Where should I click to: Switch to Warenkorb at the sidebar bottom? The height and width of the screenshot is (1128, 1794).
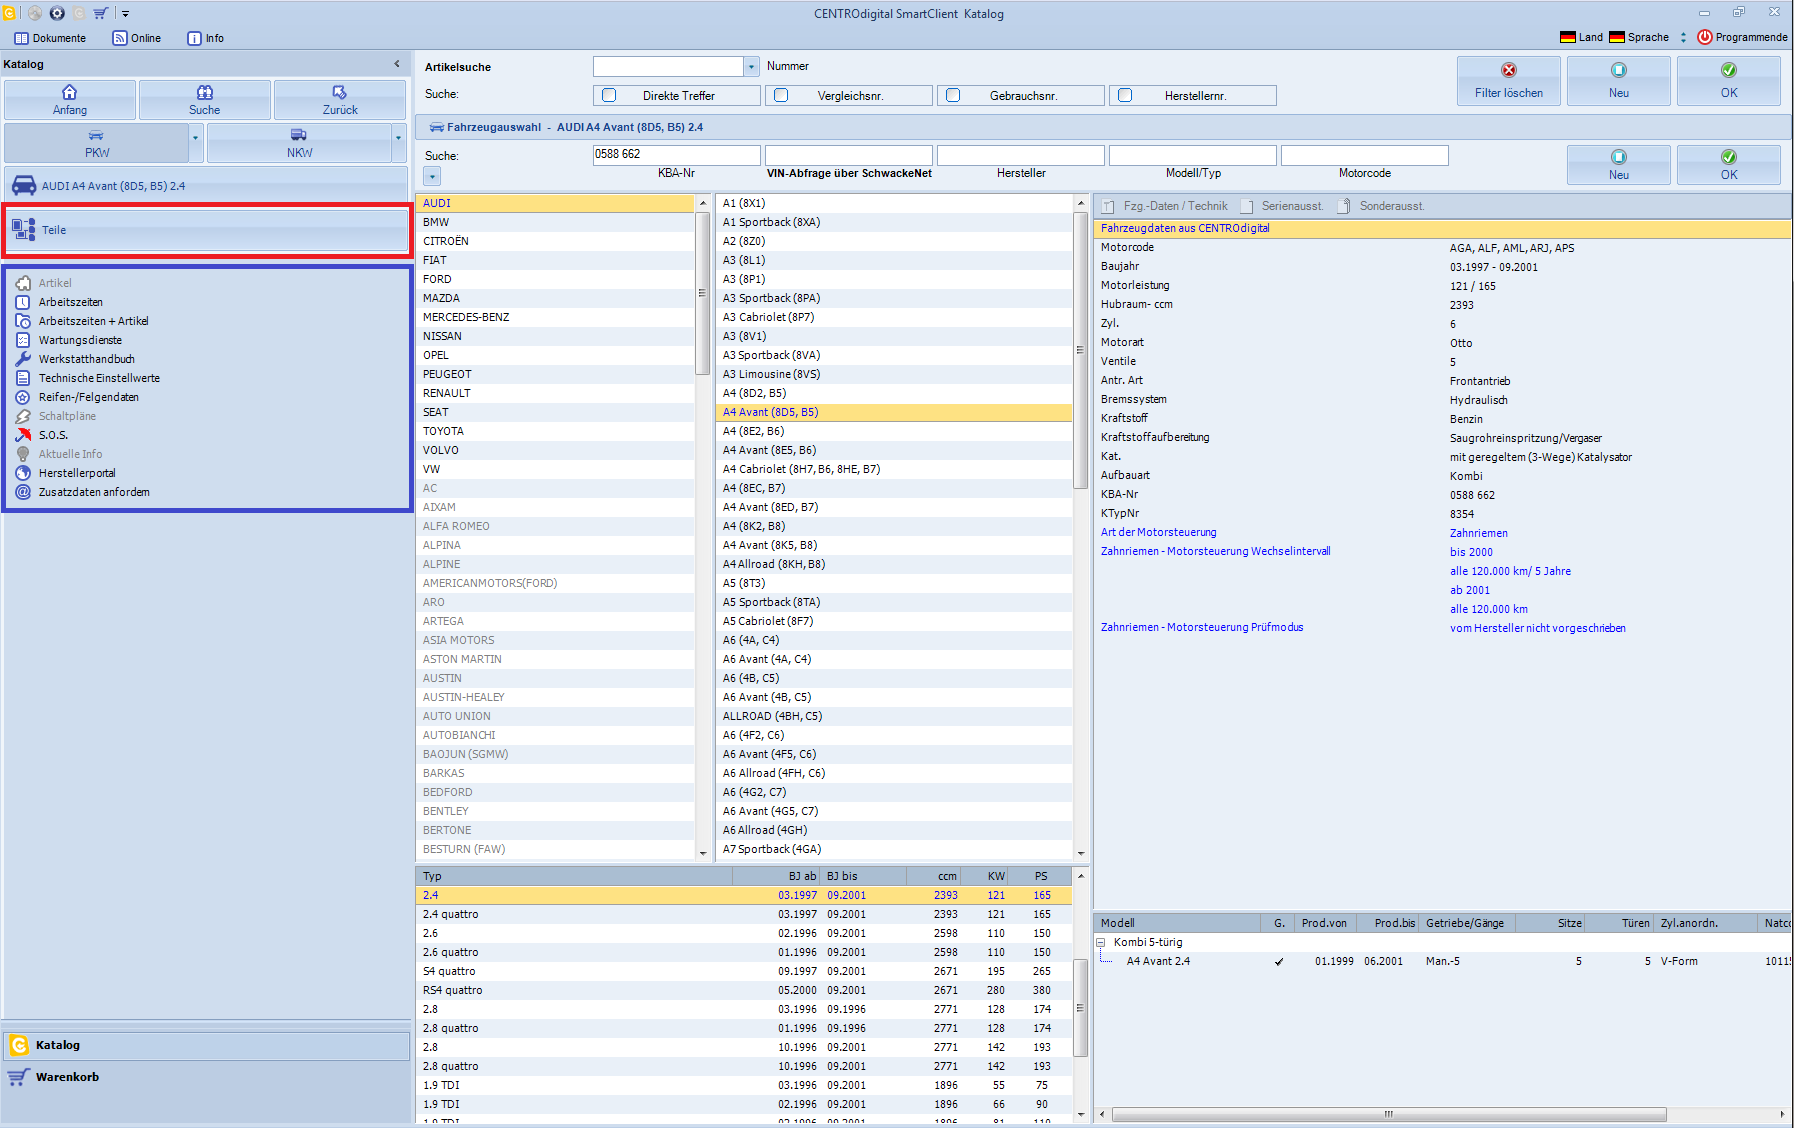tap(206, 1077)
